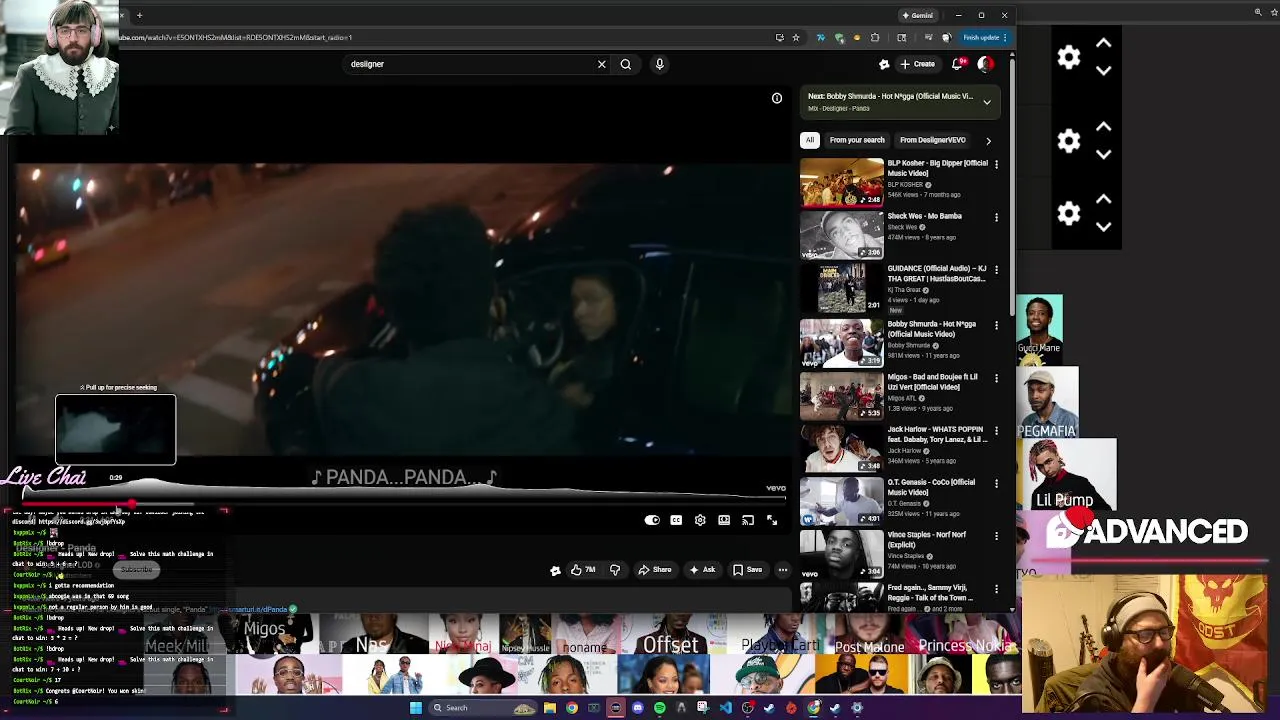Viewport: 1280px width, 720px height.
Task: Open the notifications bell
Action: 957,64
